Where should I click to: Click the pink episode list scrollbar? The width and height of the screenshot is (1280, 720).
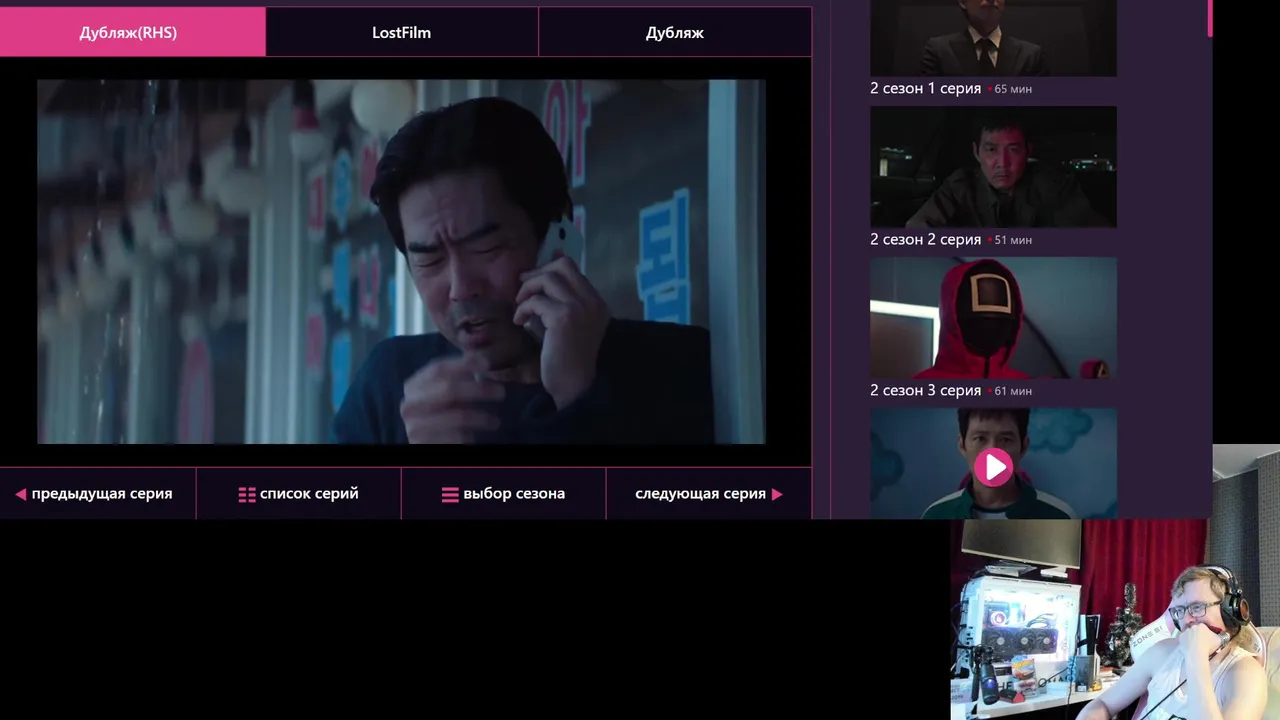[x=1210, y=18]
